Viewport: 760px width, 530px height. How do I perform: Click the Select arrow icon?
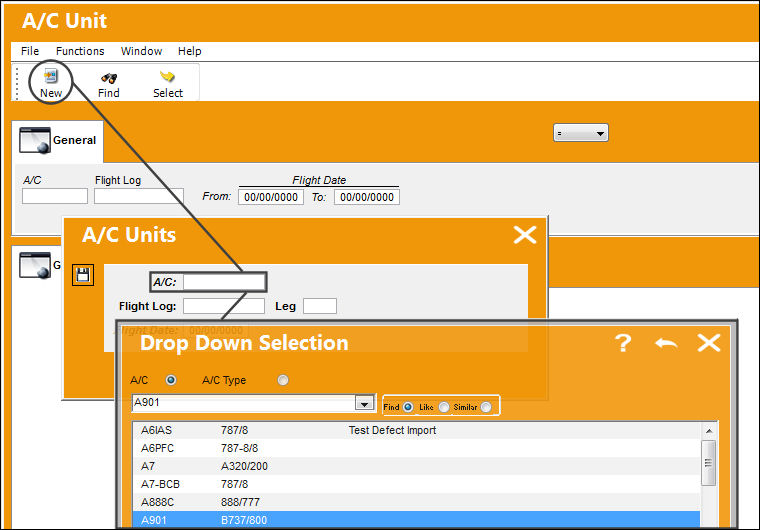pyautogui.click(x=167, y=76)
